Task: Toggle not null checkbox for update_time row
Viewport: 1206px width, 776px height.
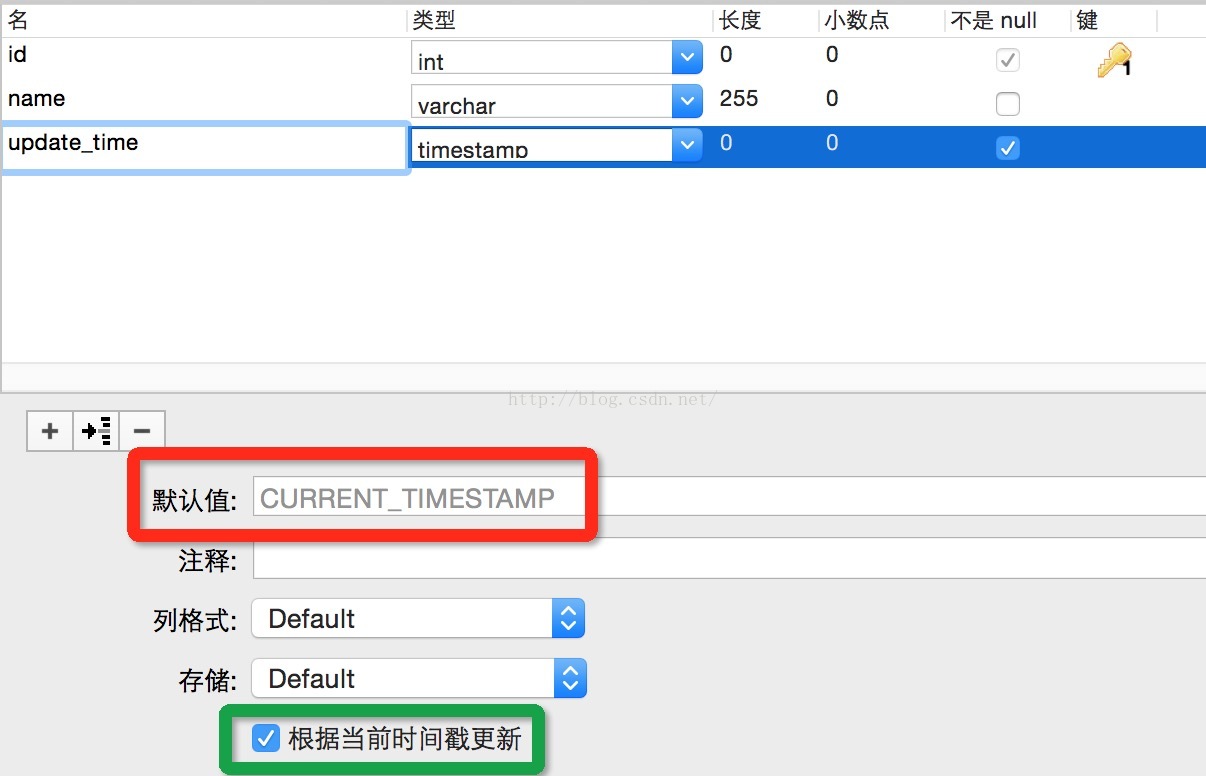Action: click(1008, 148)
